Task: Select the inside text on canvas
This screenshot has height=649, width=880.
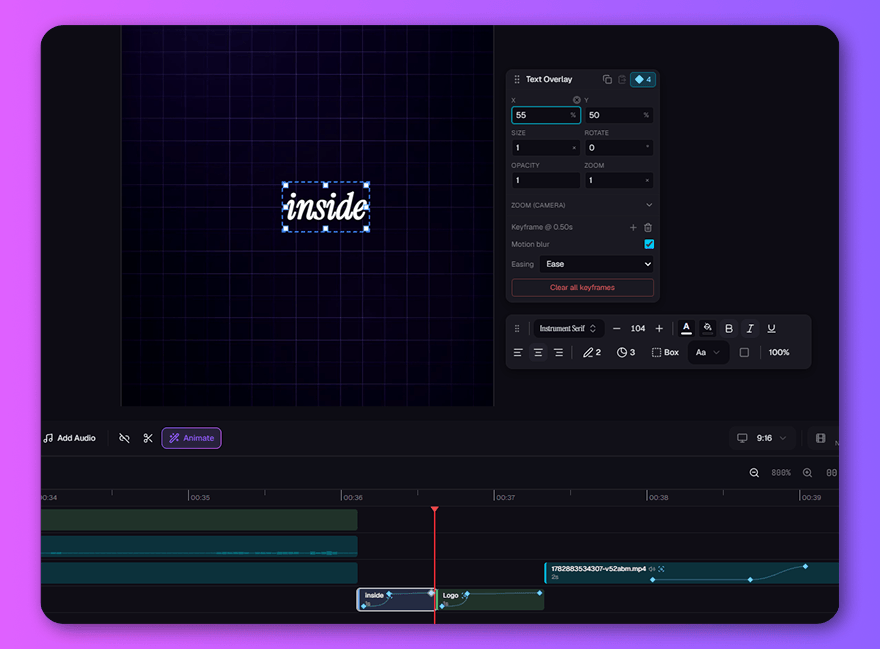Action: pyautogui.click(x=326, y=207)
